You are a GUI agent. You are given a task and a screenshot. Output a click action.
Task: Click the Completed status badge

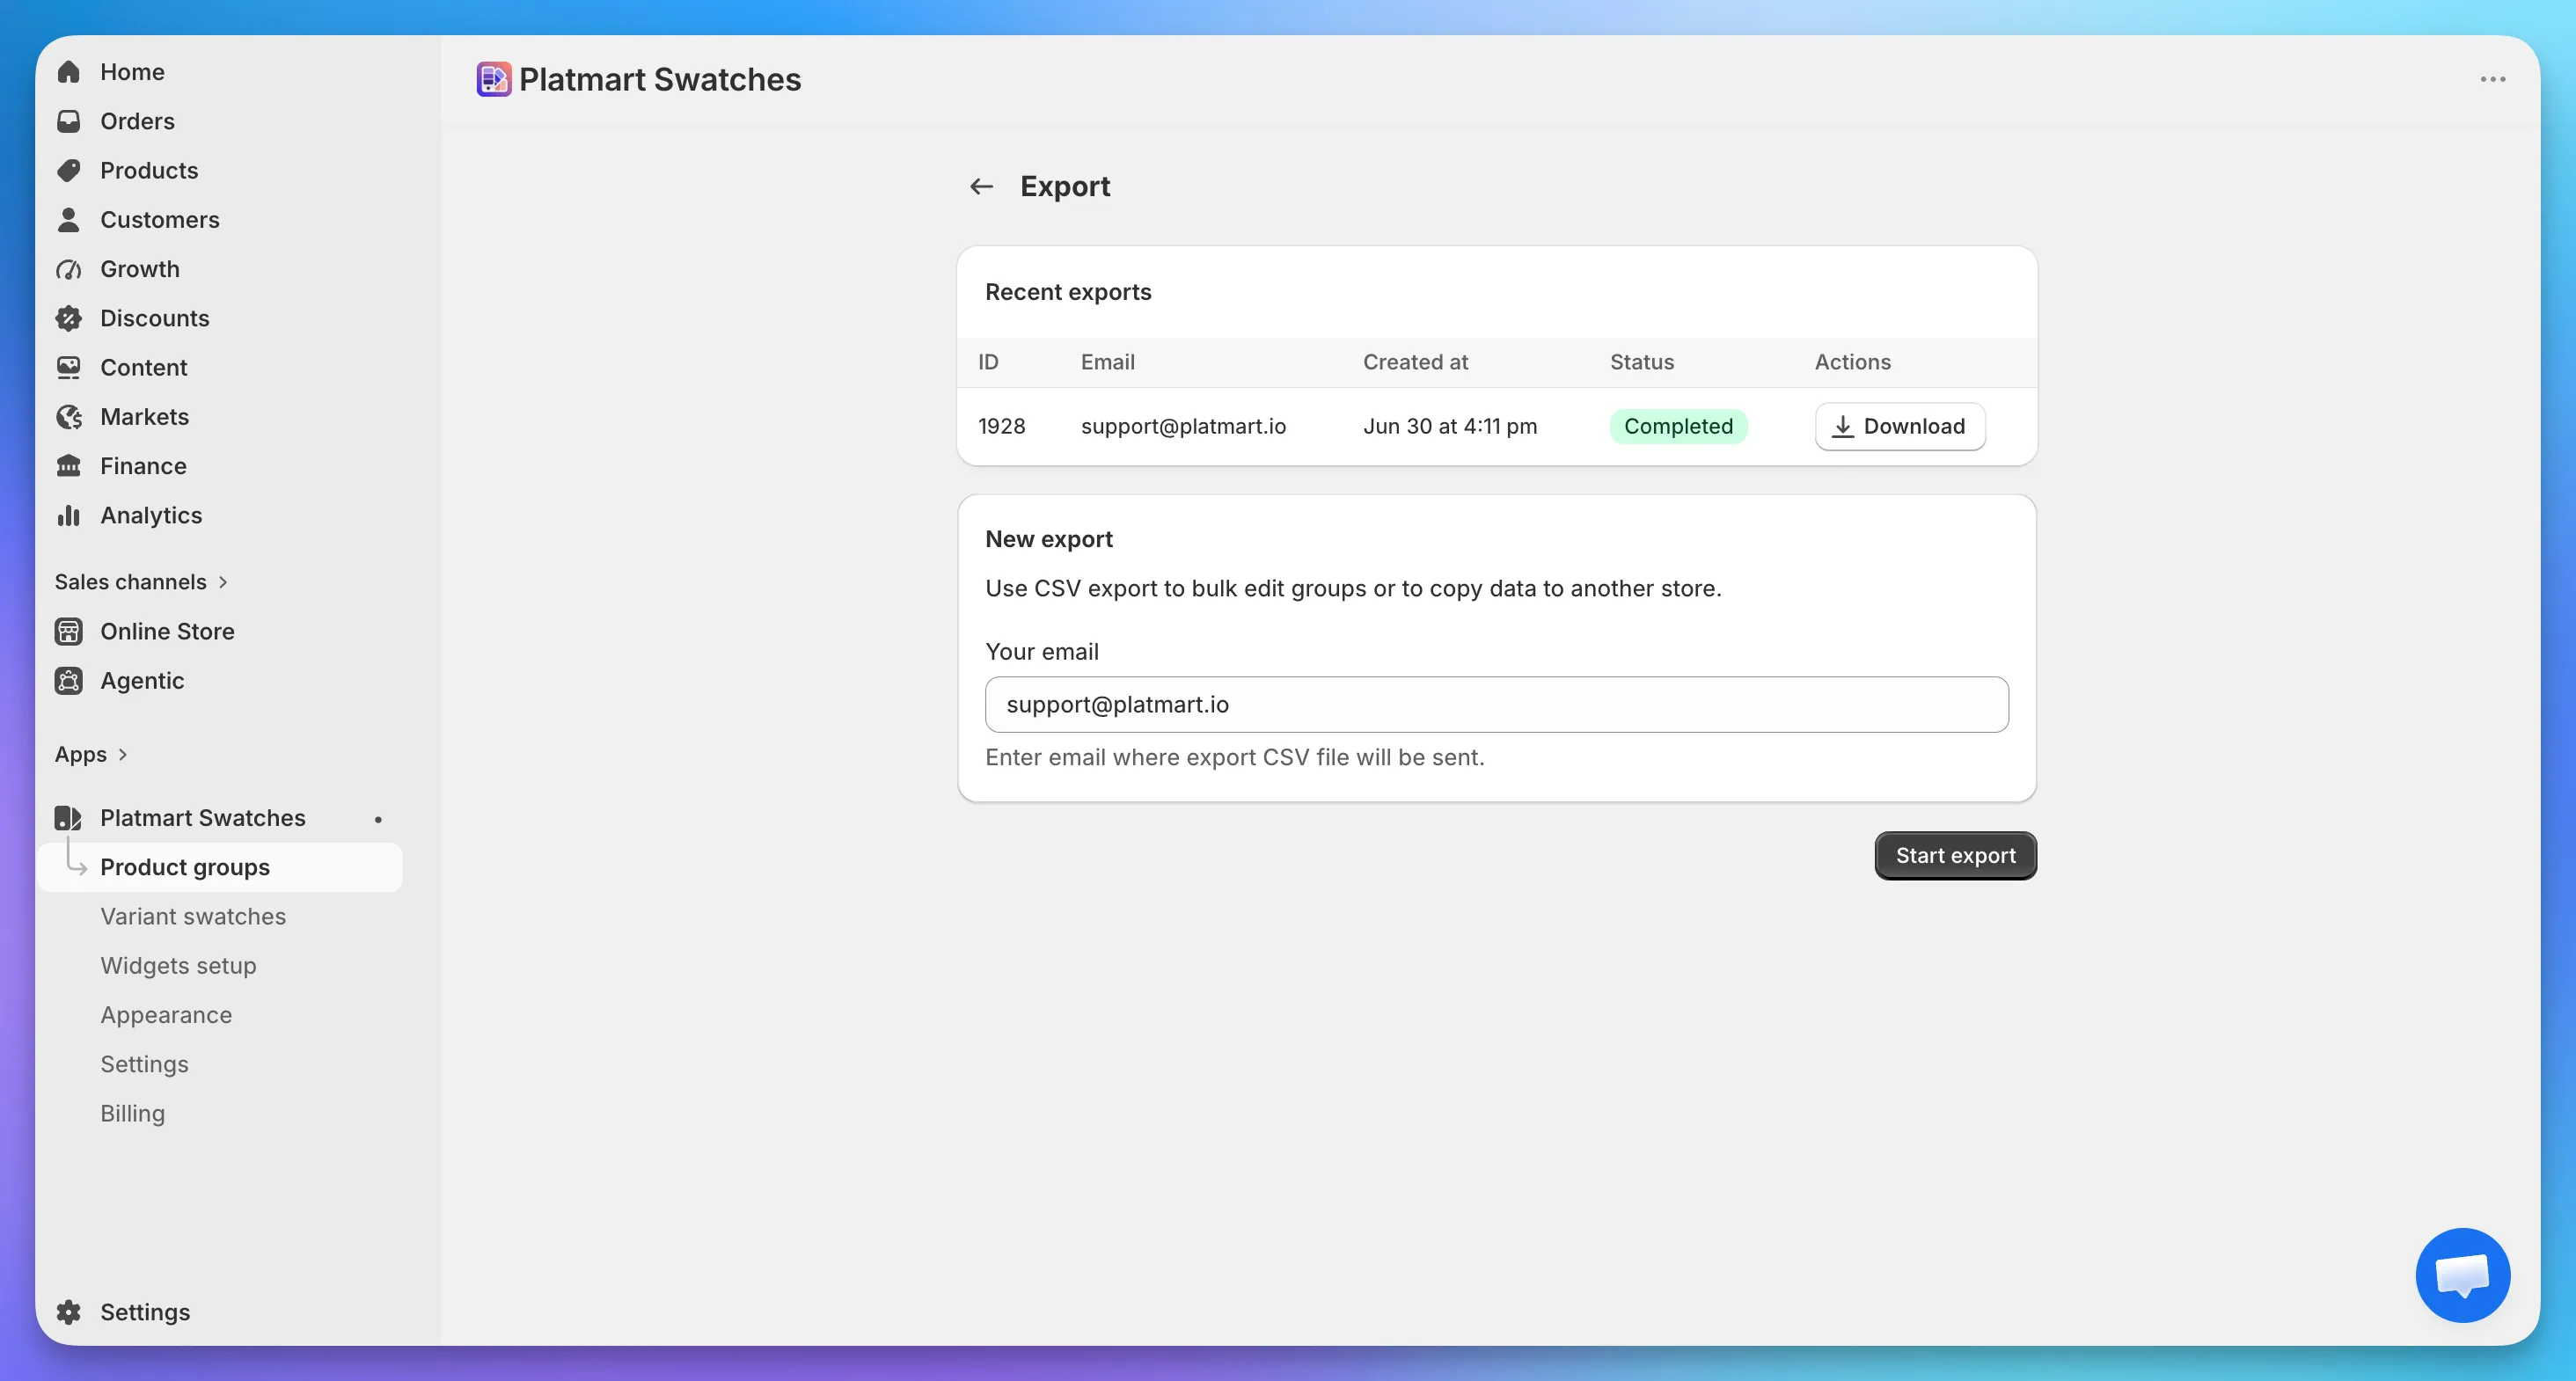coord(1678,426)
